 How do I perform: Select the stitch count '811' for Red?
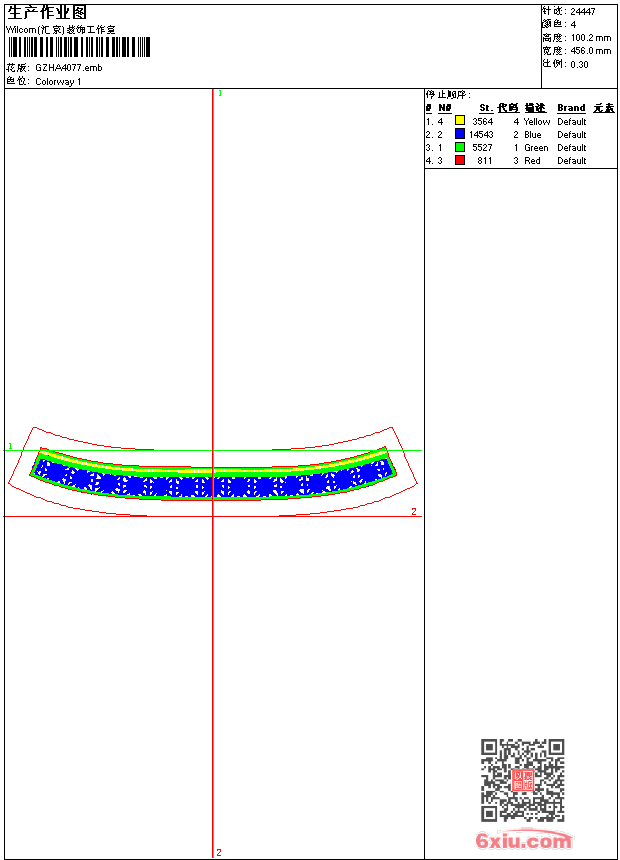point(485,161)
